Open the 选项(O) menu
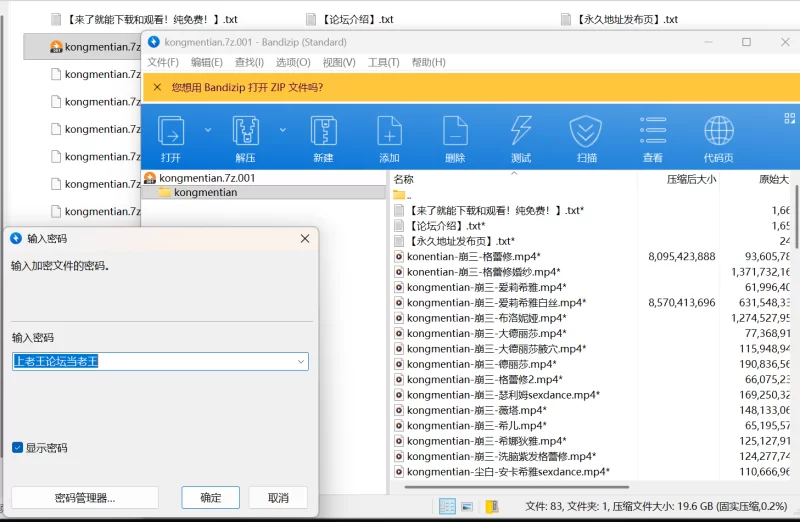This screenshot has width=800, height=522. click(293, 62)
